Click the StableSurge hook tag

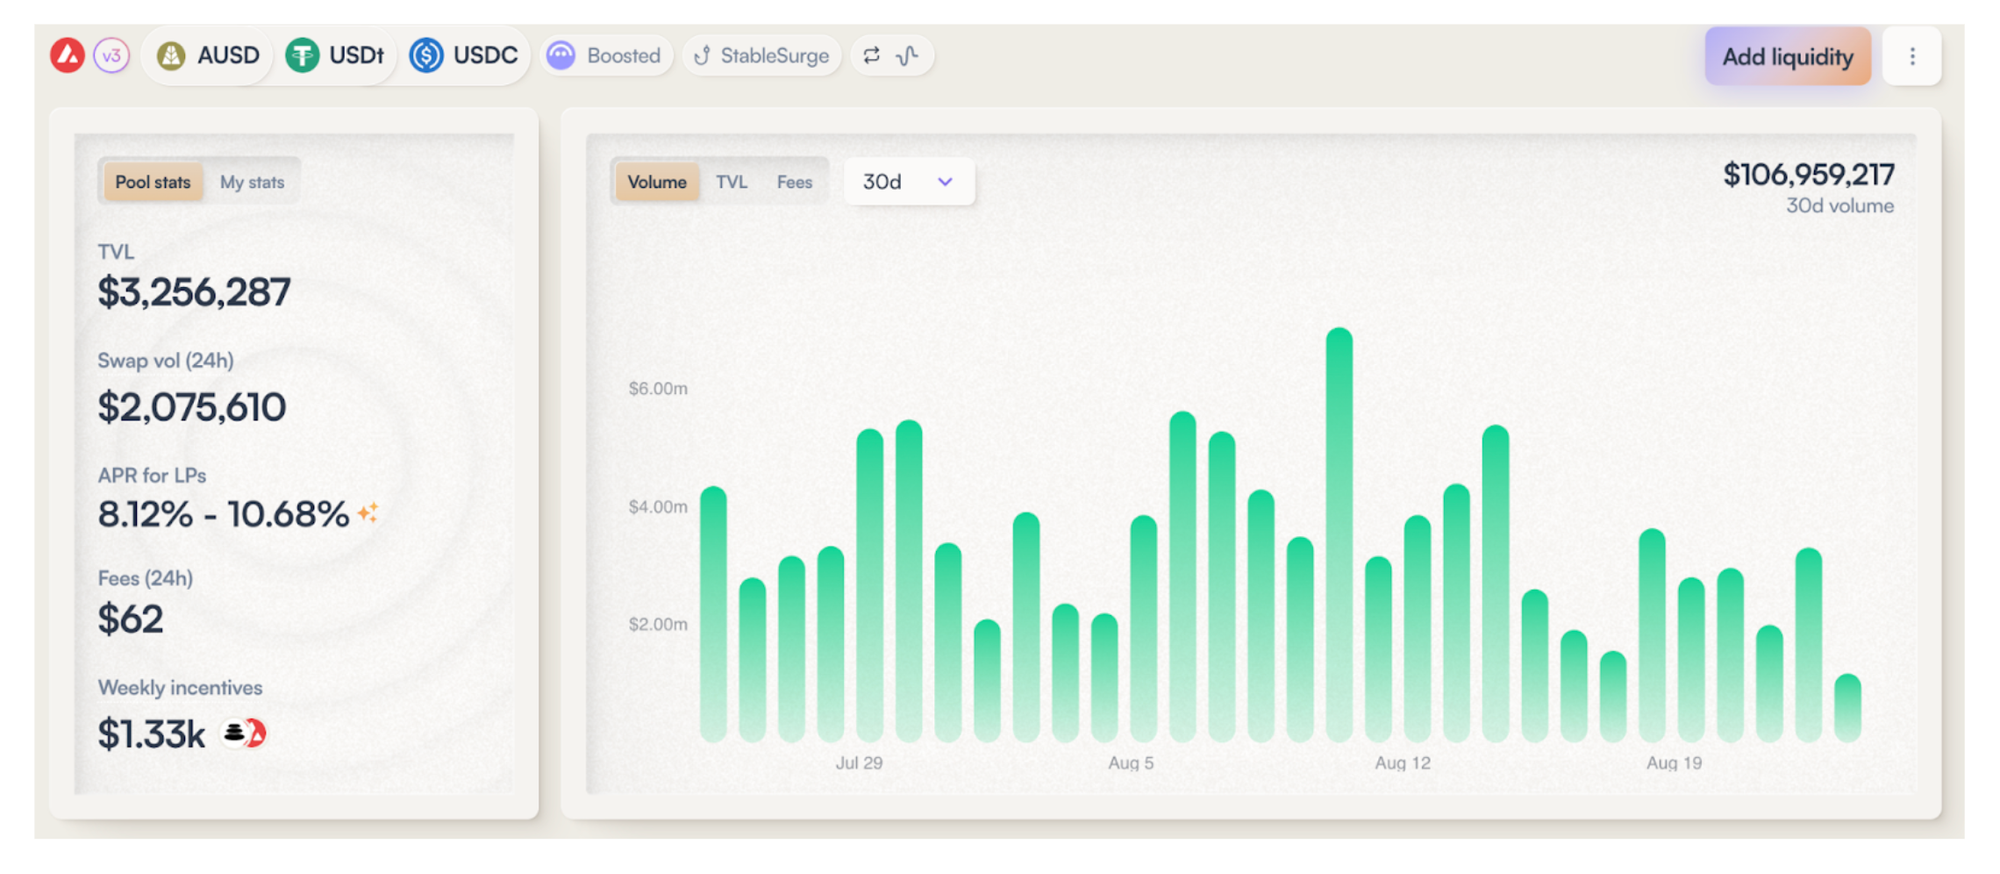(762, 55)
